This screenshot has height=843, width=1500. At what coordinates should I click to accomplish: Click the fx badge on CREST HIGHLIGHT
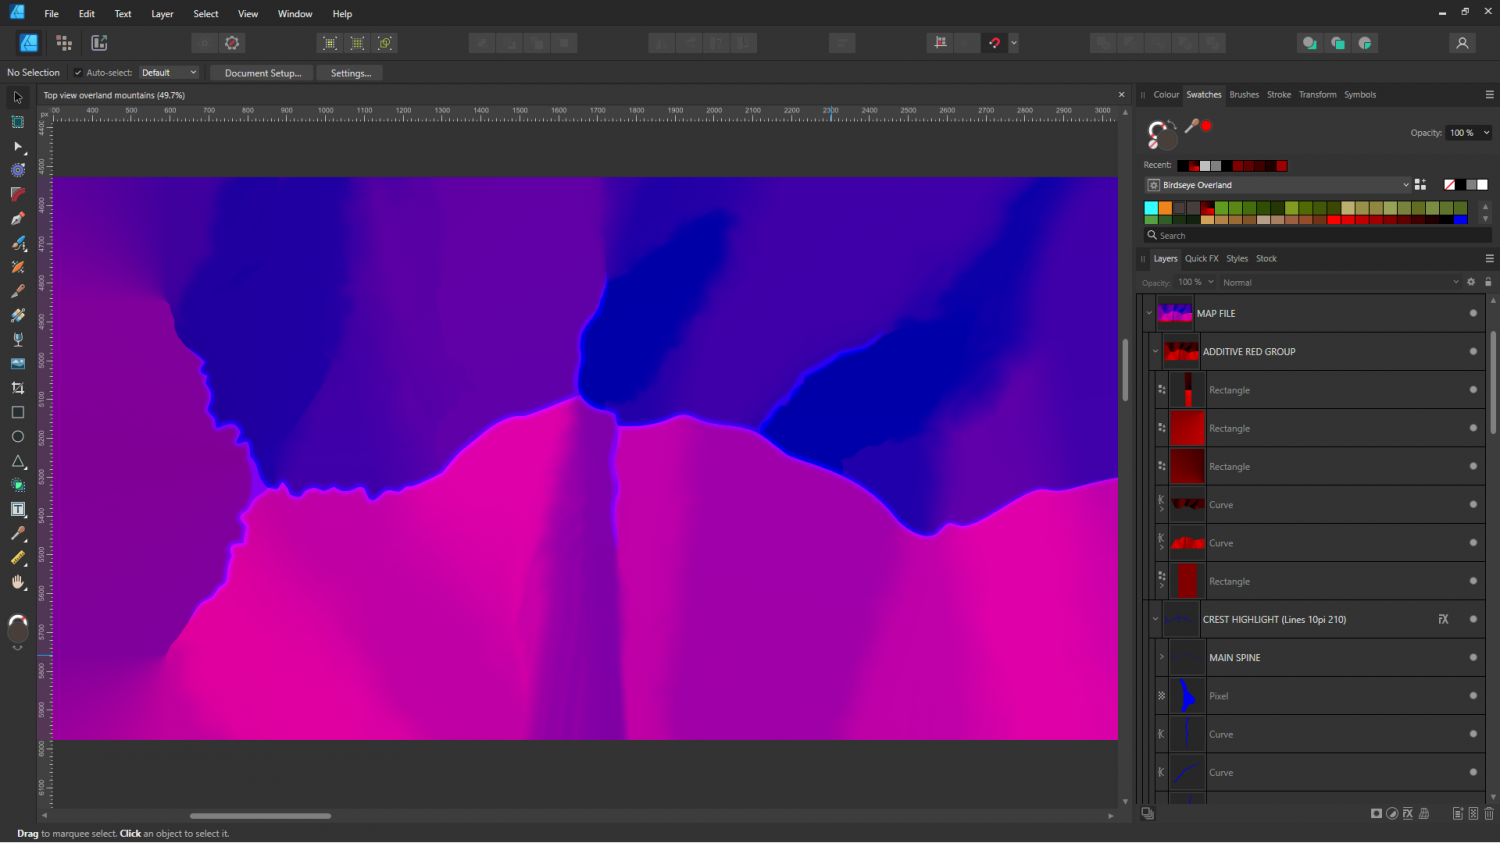pos(1443,619)
